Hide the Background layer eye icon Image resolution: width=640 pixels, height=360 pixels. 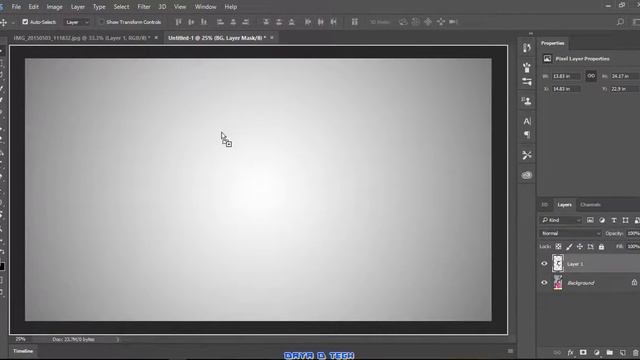pos(544,282)
